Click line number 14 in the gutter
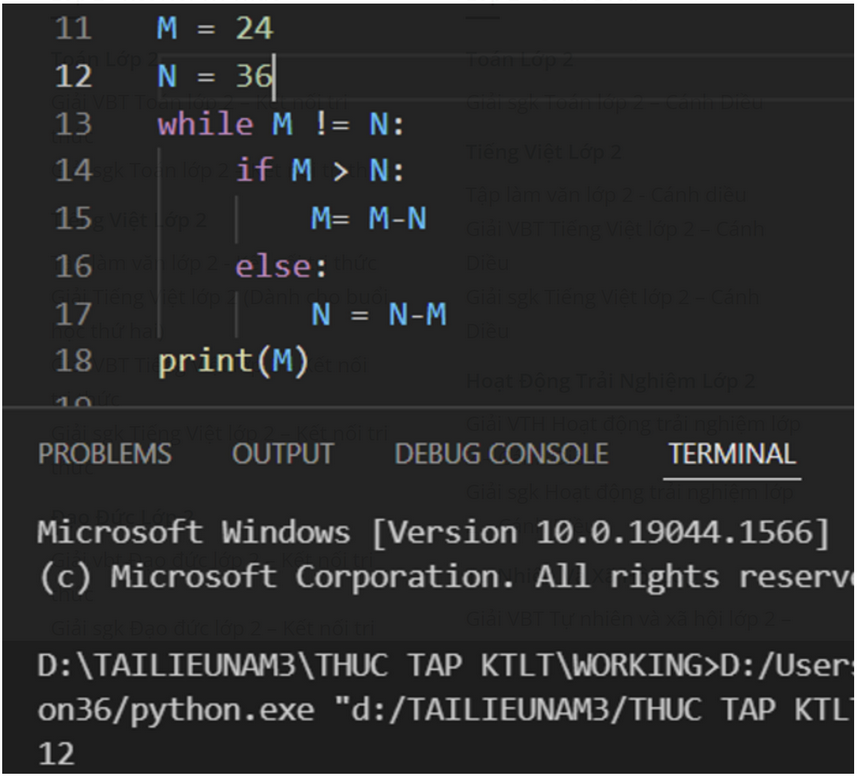The image size is (857, 778). [x=72, y=171]
